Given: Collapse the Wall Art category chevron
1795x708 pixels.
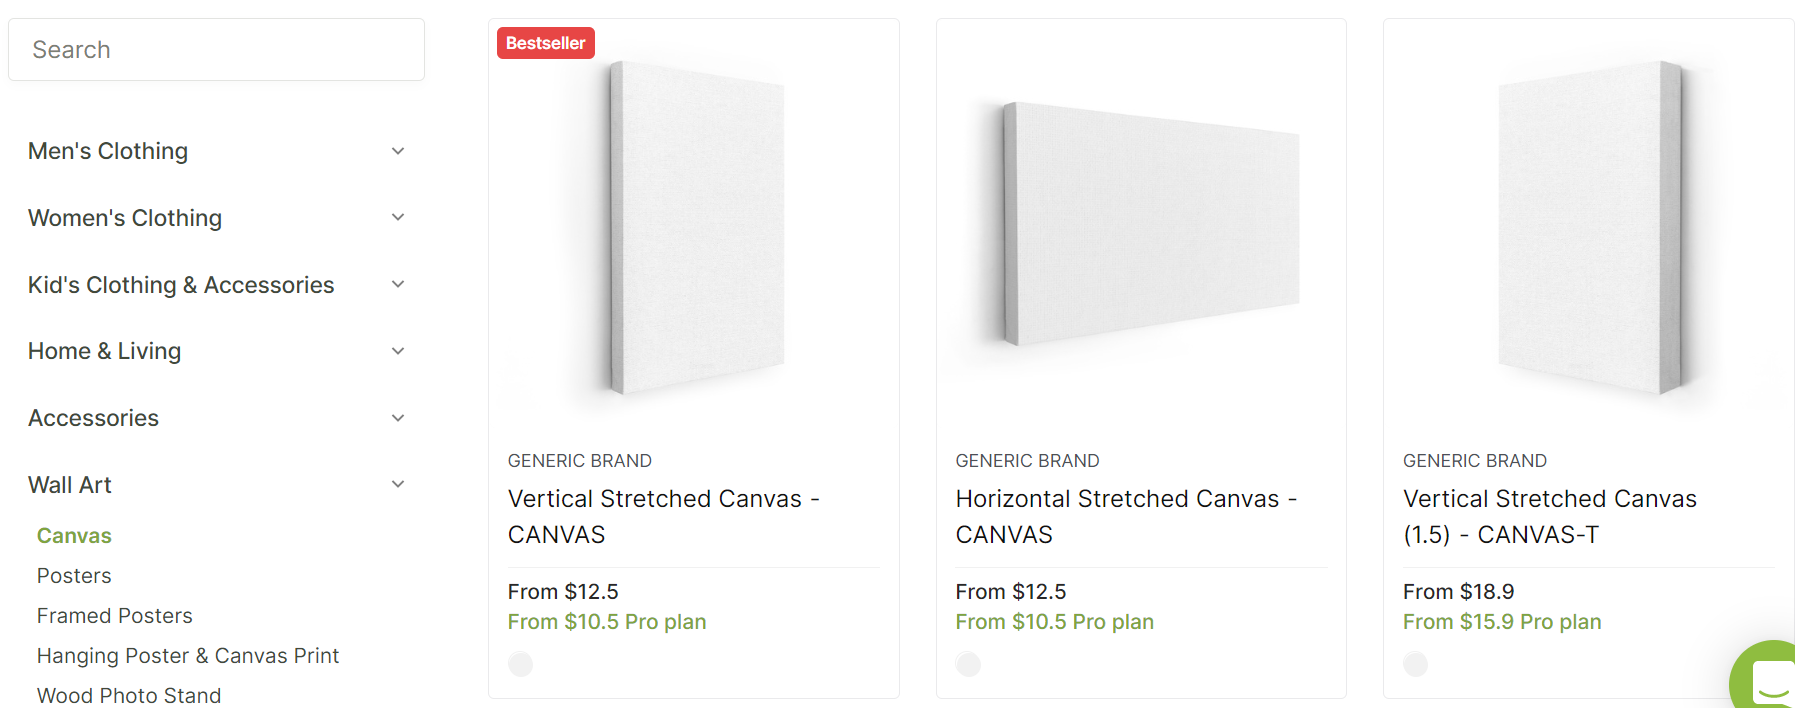Looking at the screenshot, I should pos(398,484).
